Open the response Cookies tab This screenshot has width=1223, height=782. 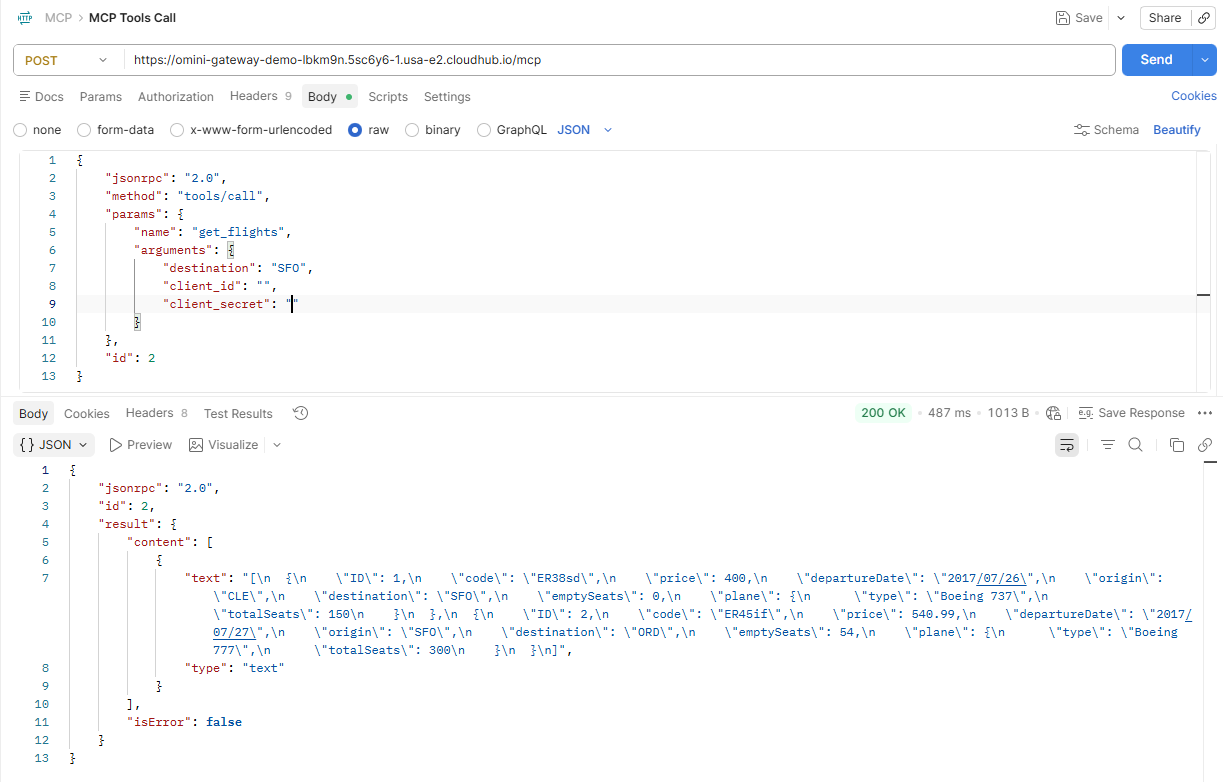(87, 413)
